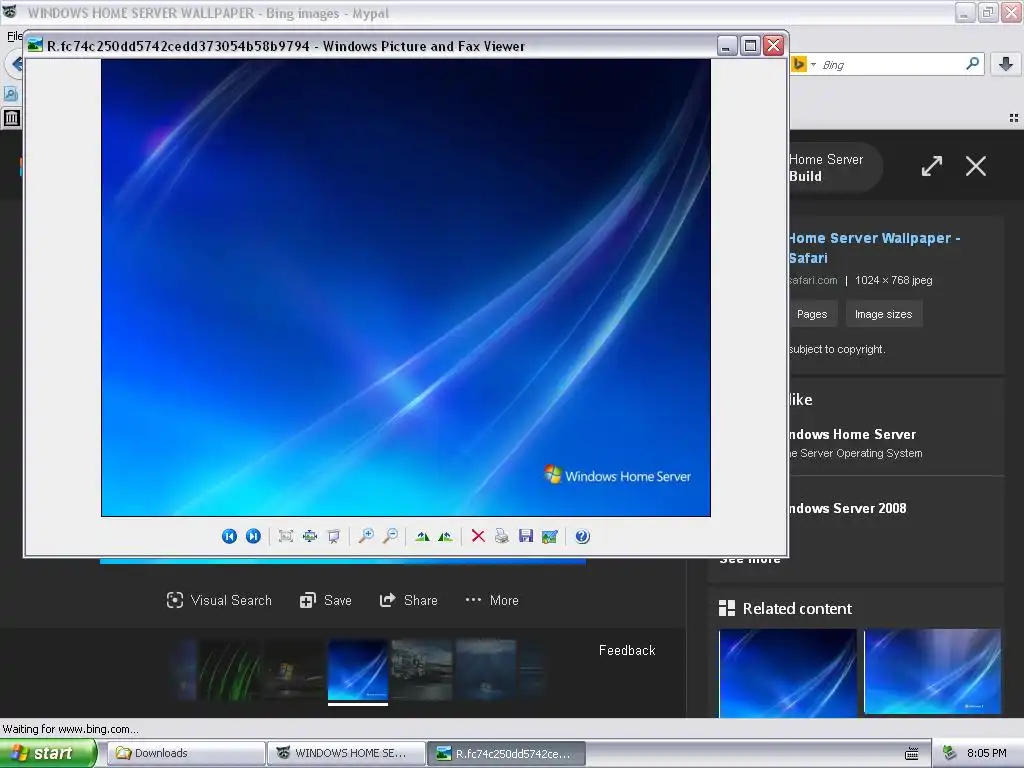Image resolution: width=1024 pixels, height=768 pixels.
Task: Switch to WINDOWS HOME SE... taskbar item
Action: (x=346, y=753)
